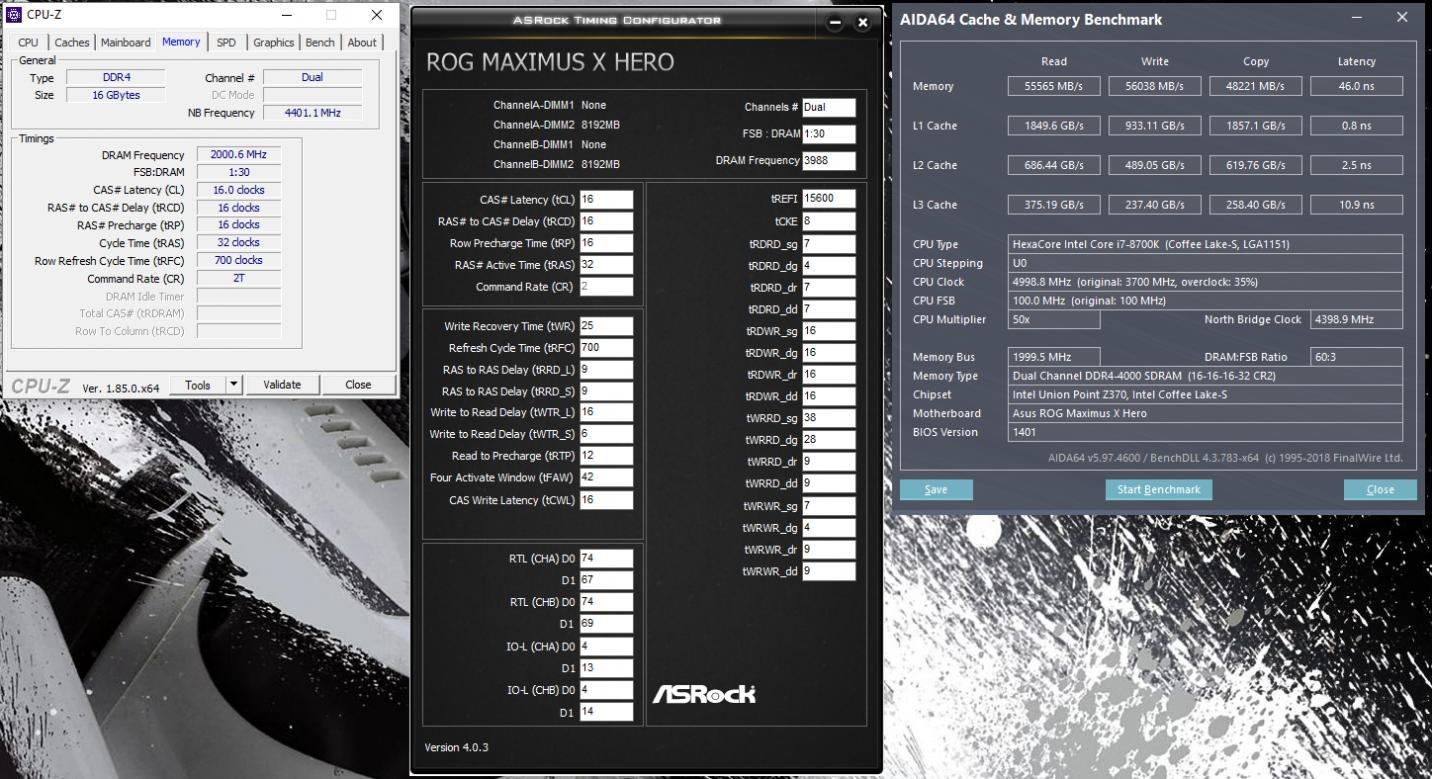The height and width of the screenshot is (779, 1432).
Task: Click the NB Frequency value in CPU-Z
Action: click(312, 113)
